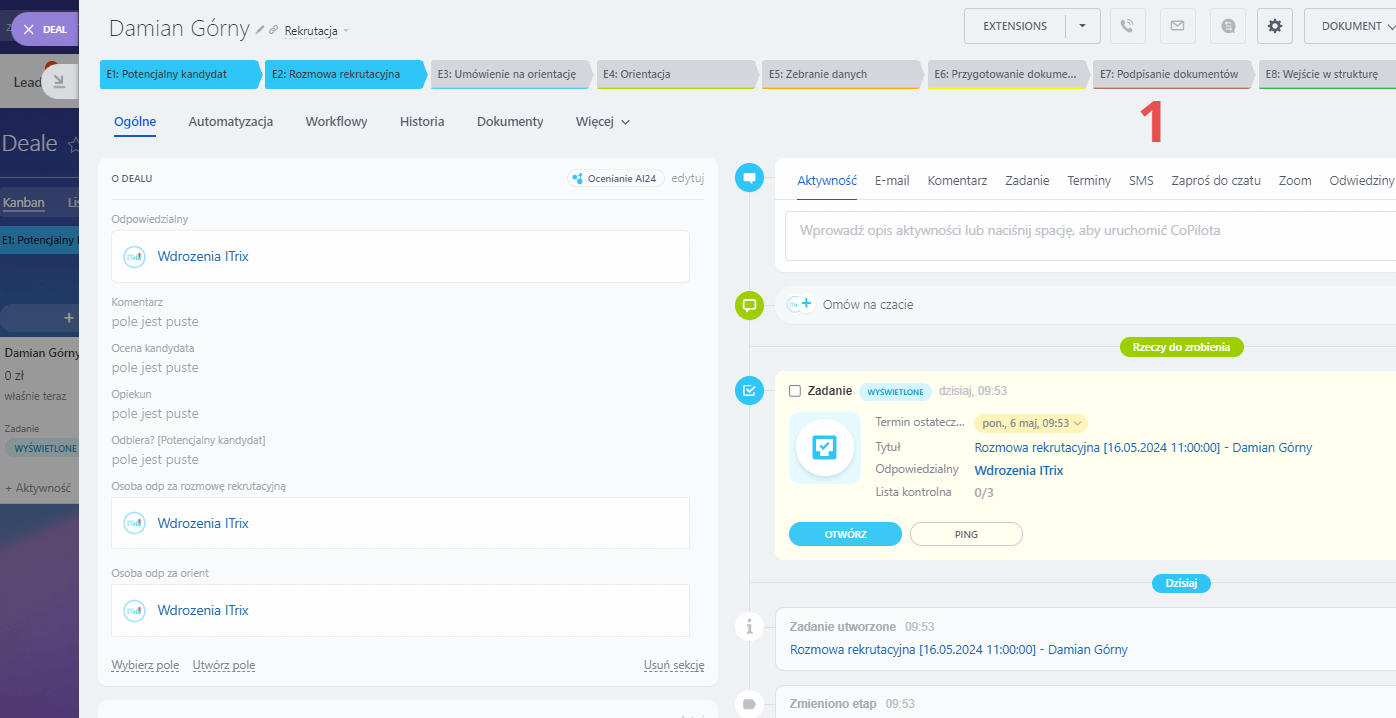Click the green chat timeline icon
This screenshot has width=1396, height=718.
click(x=749, y=305)
